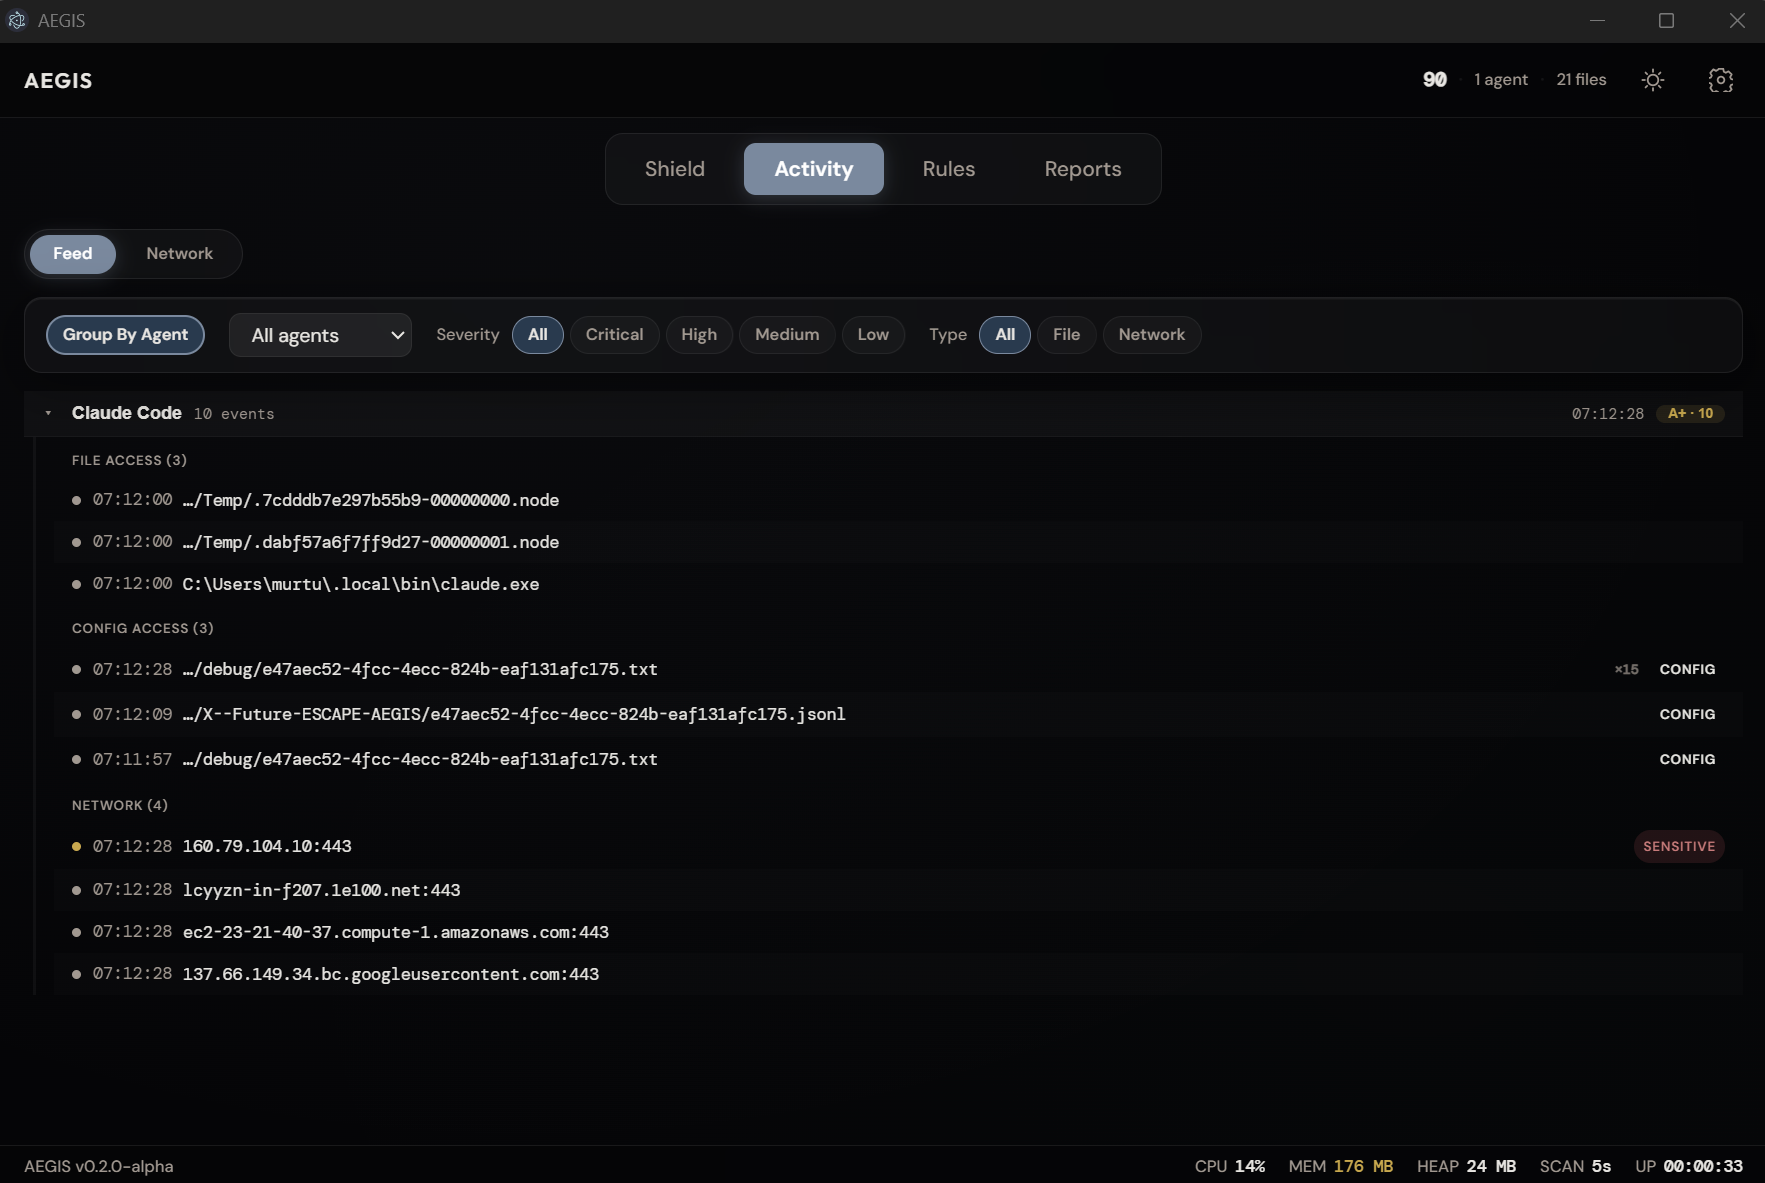1765x1183 pixels.
Task: Select the 07:12:28 debug txt config event
Action: (x=898, y=669)
